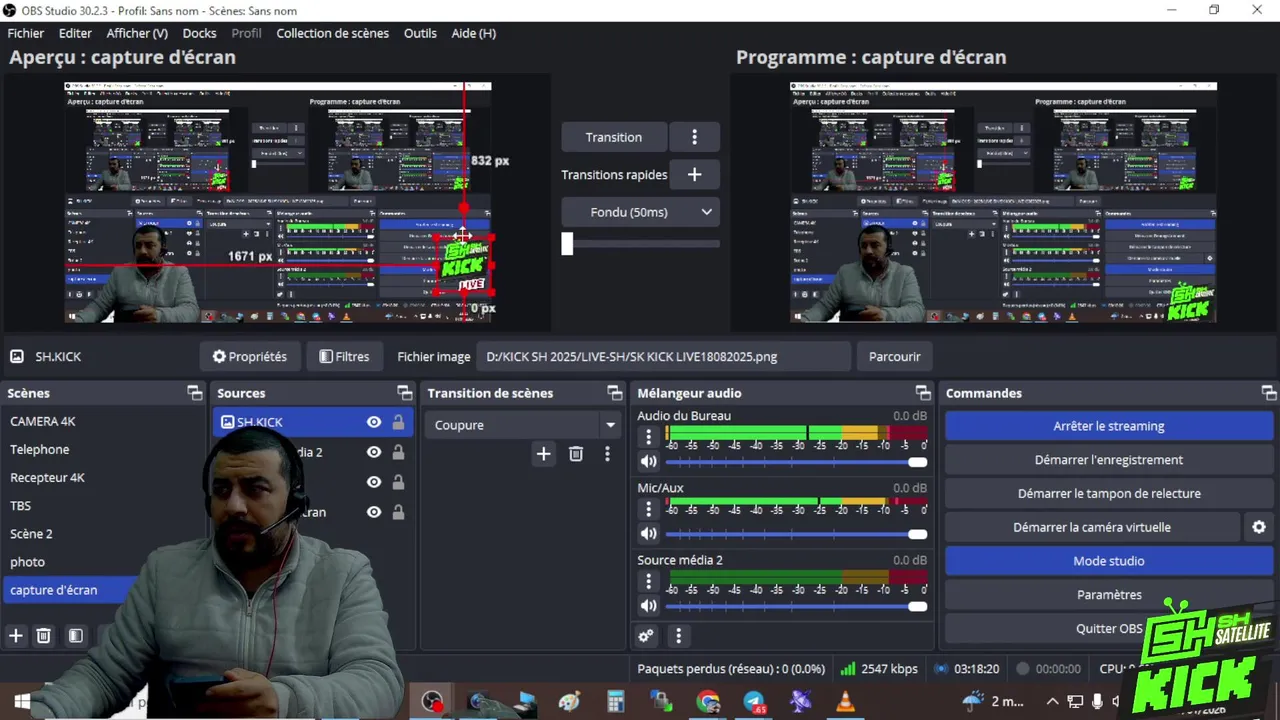Viewport: 1280px width, 720px height.
Task: Toggle the lock on the SH.KICK source
Action: tap(398, 422)
